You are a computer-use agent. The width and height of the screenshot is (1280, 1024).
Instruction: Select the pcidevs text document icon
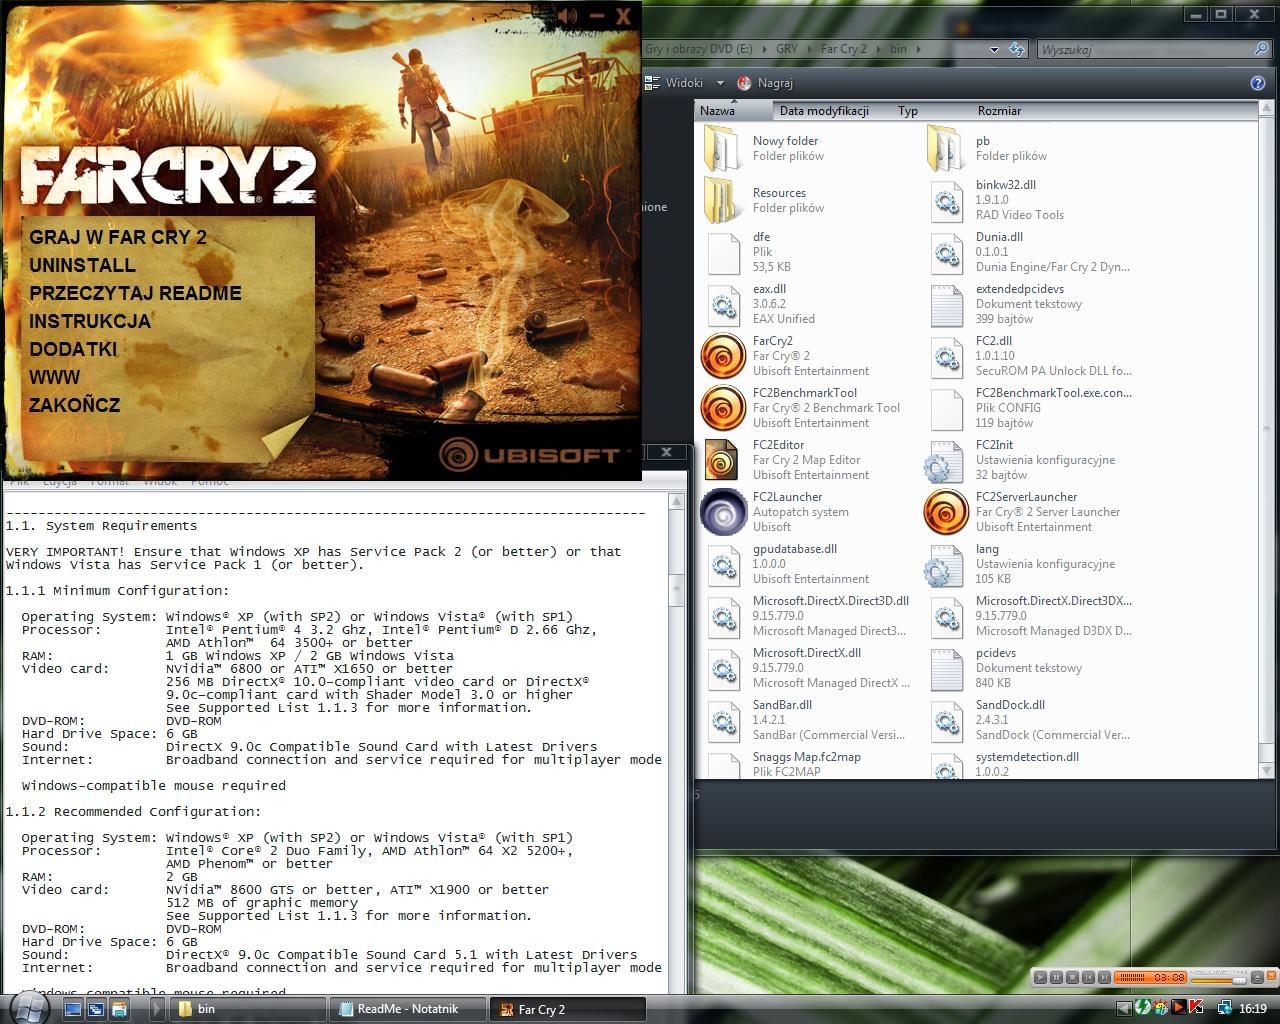tap(946, 668)
